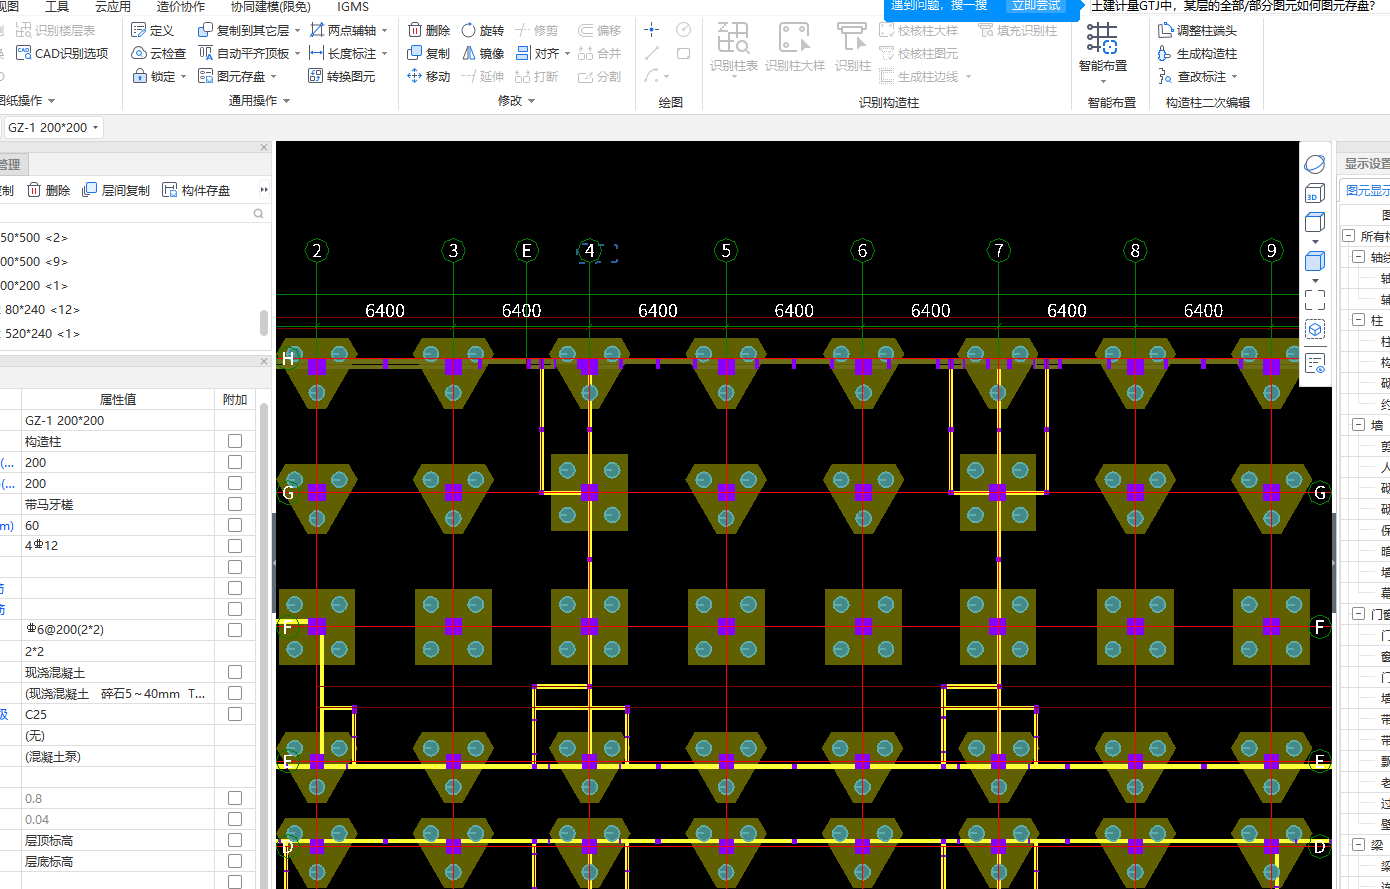This screenshot has height=889, width=1390.
Task: Collapse the 所有构件 tree node
Action: (x=1347, y=236)
